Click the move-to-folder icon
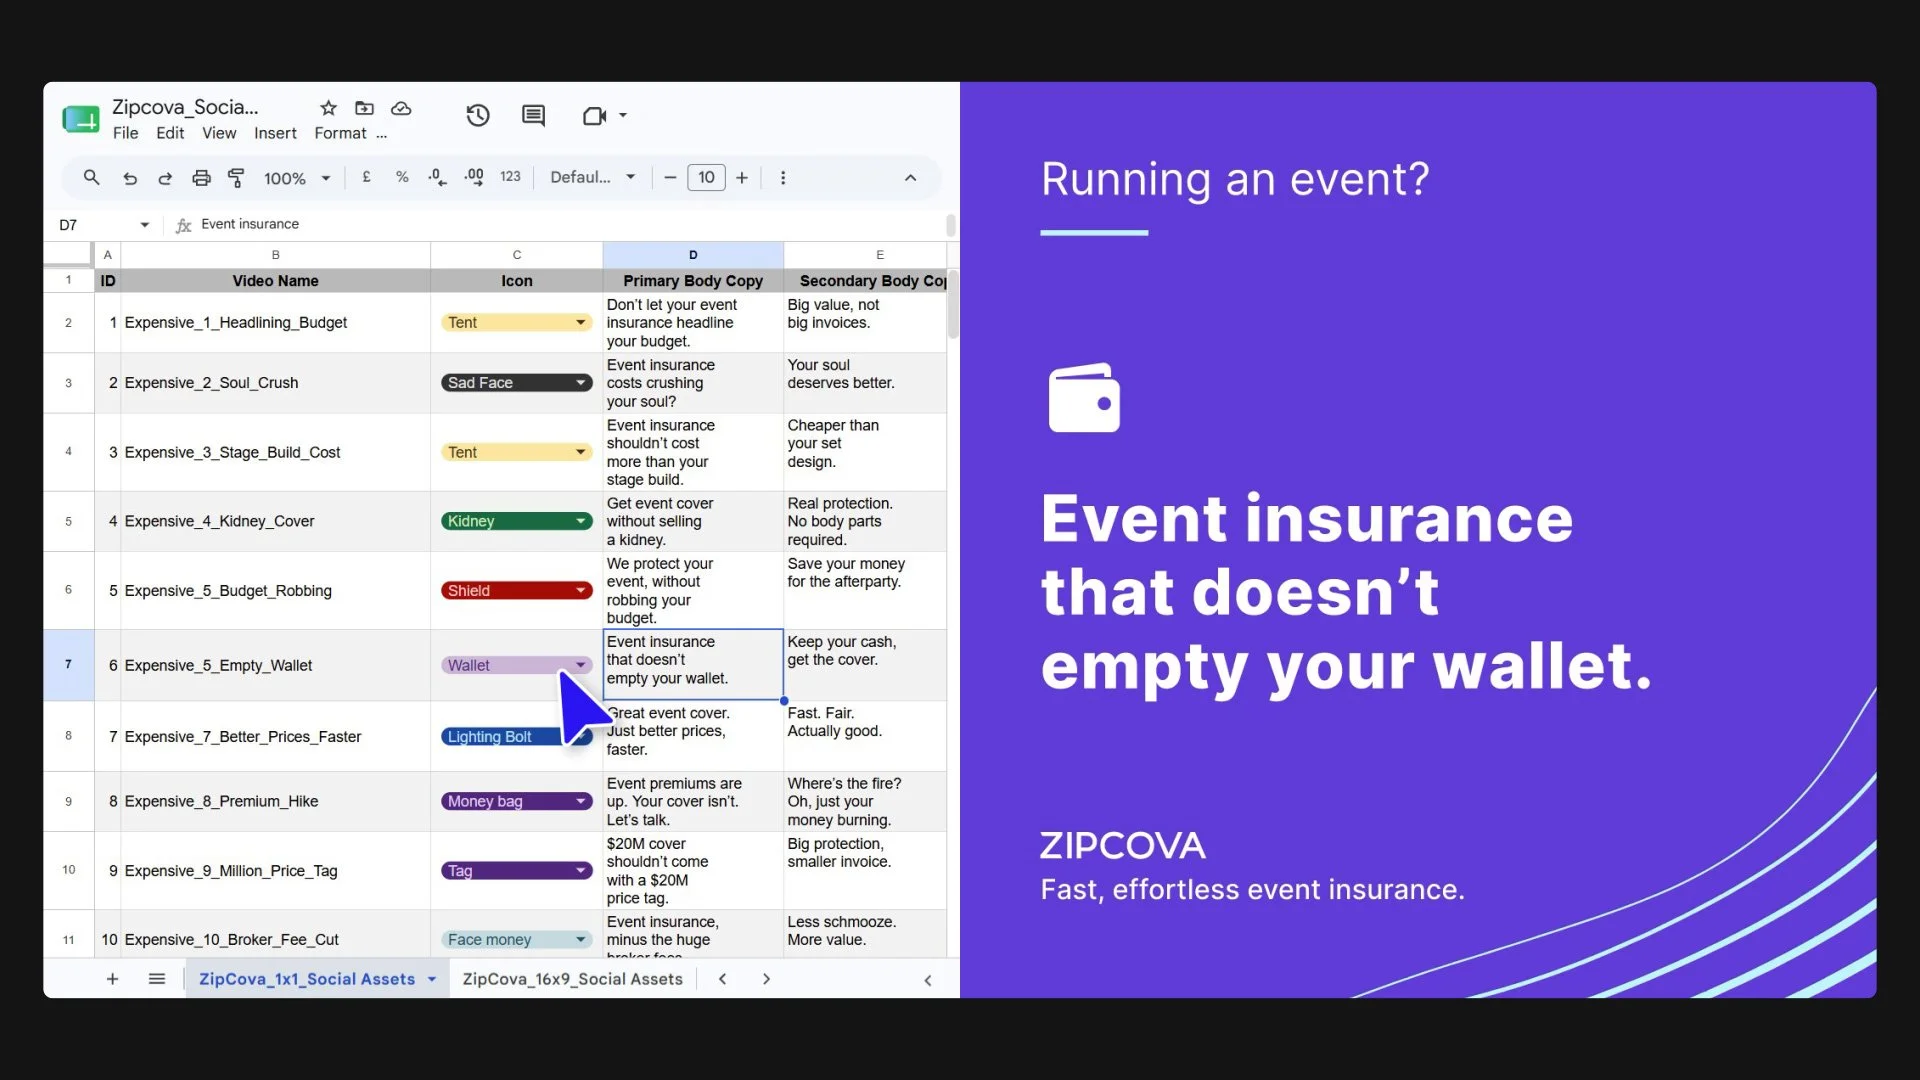Viewport: 1920px width, 1080px height. 364,108
